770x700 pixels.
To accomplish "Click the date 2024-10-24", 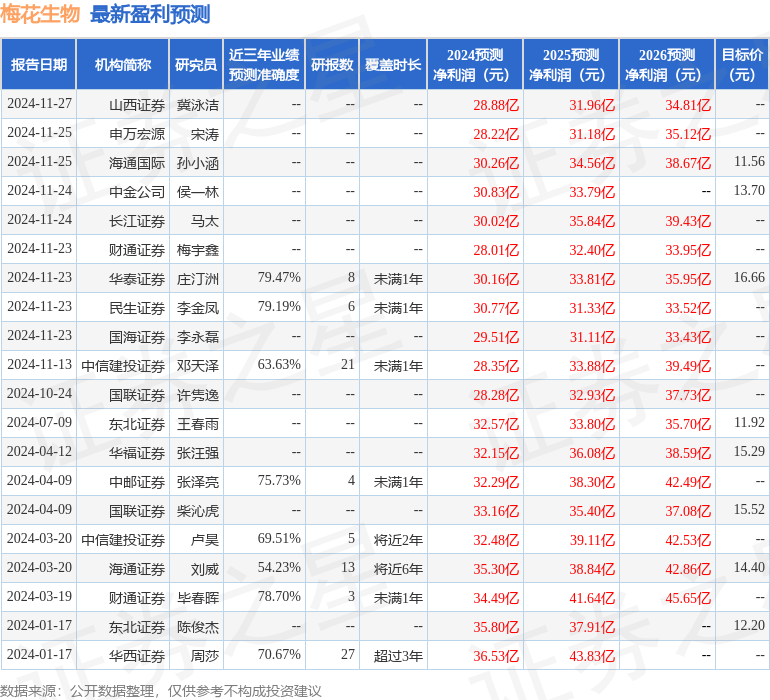I will [39, 393].
